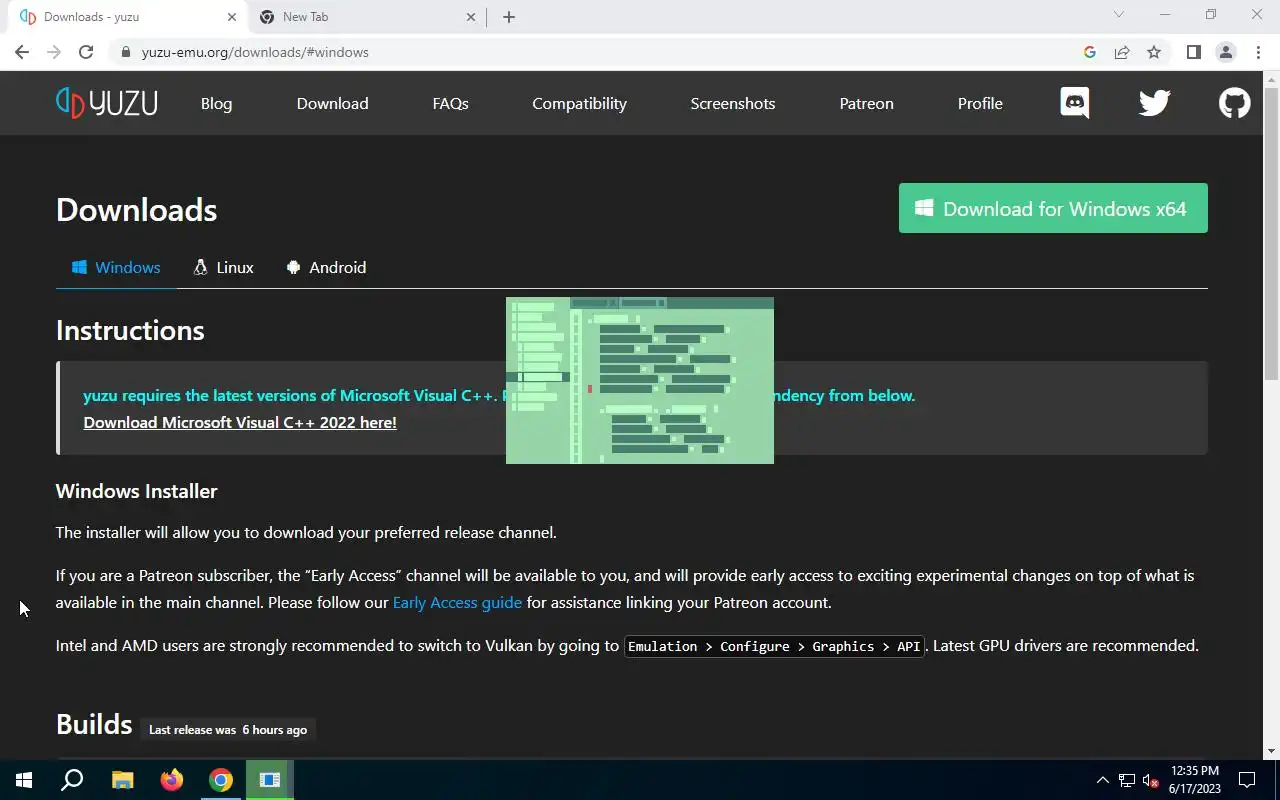Image resolution: width=1280 pixels, height=800 pixels.
Task: Open a new tab with plus button
Action: pos(509,17)
